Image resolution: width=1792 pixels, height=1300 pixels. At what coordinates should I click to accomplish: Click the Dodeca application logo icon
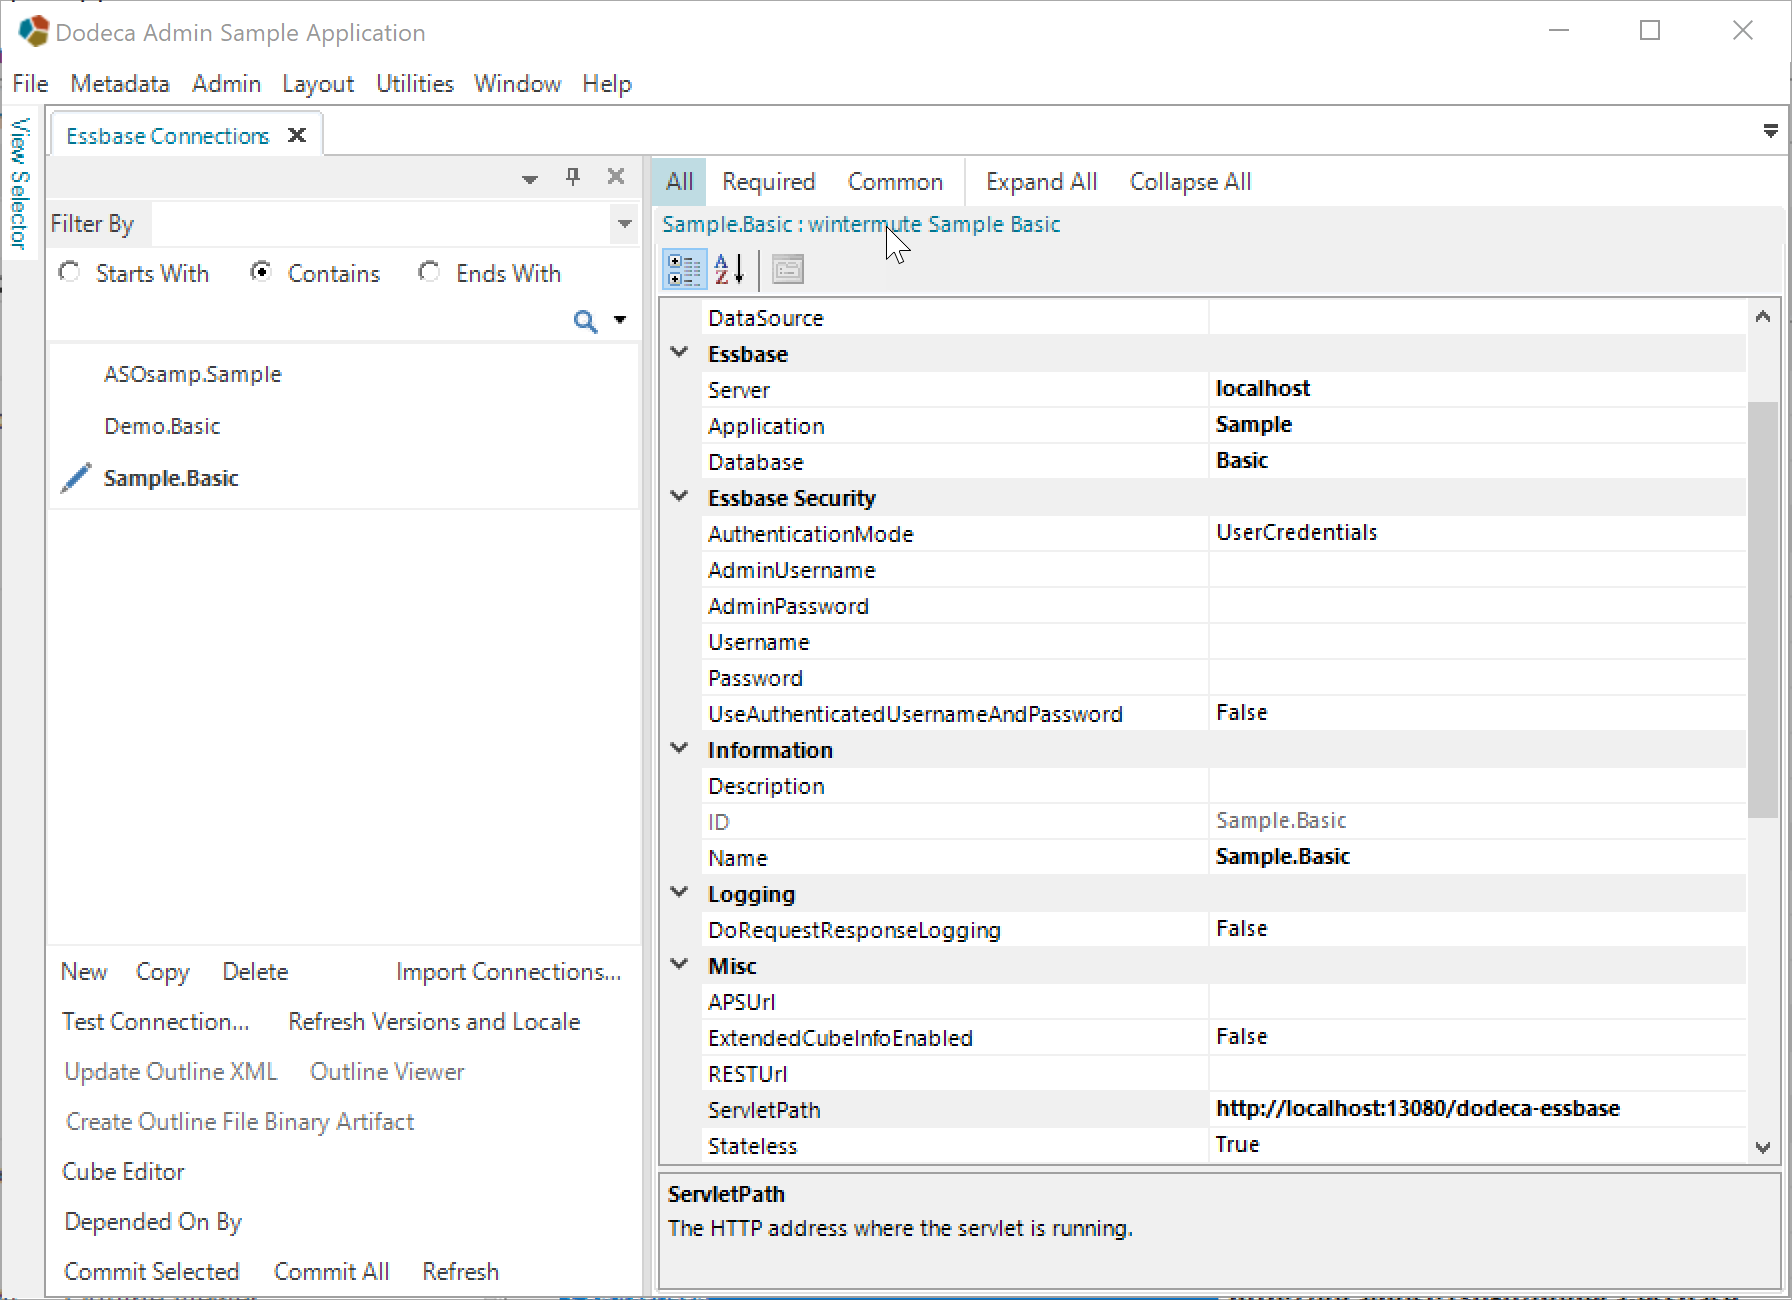(33, 31)
